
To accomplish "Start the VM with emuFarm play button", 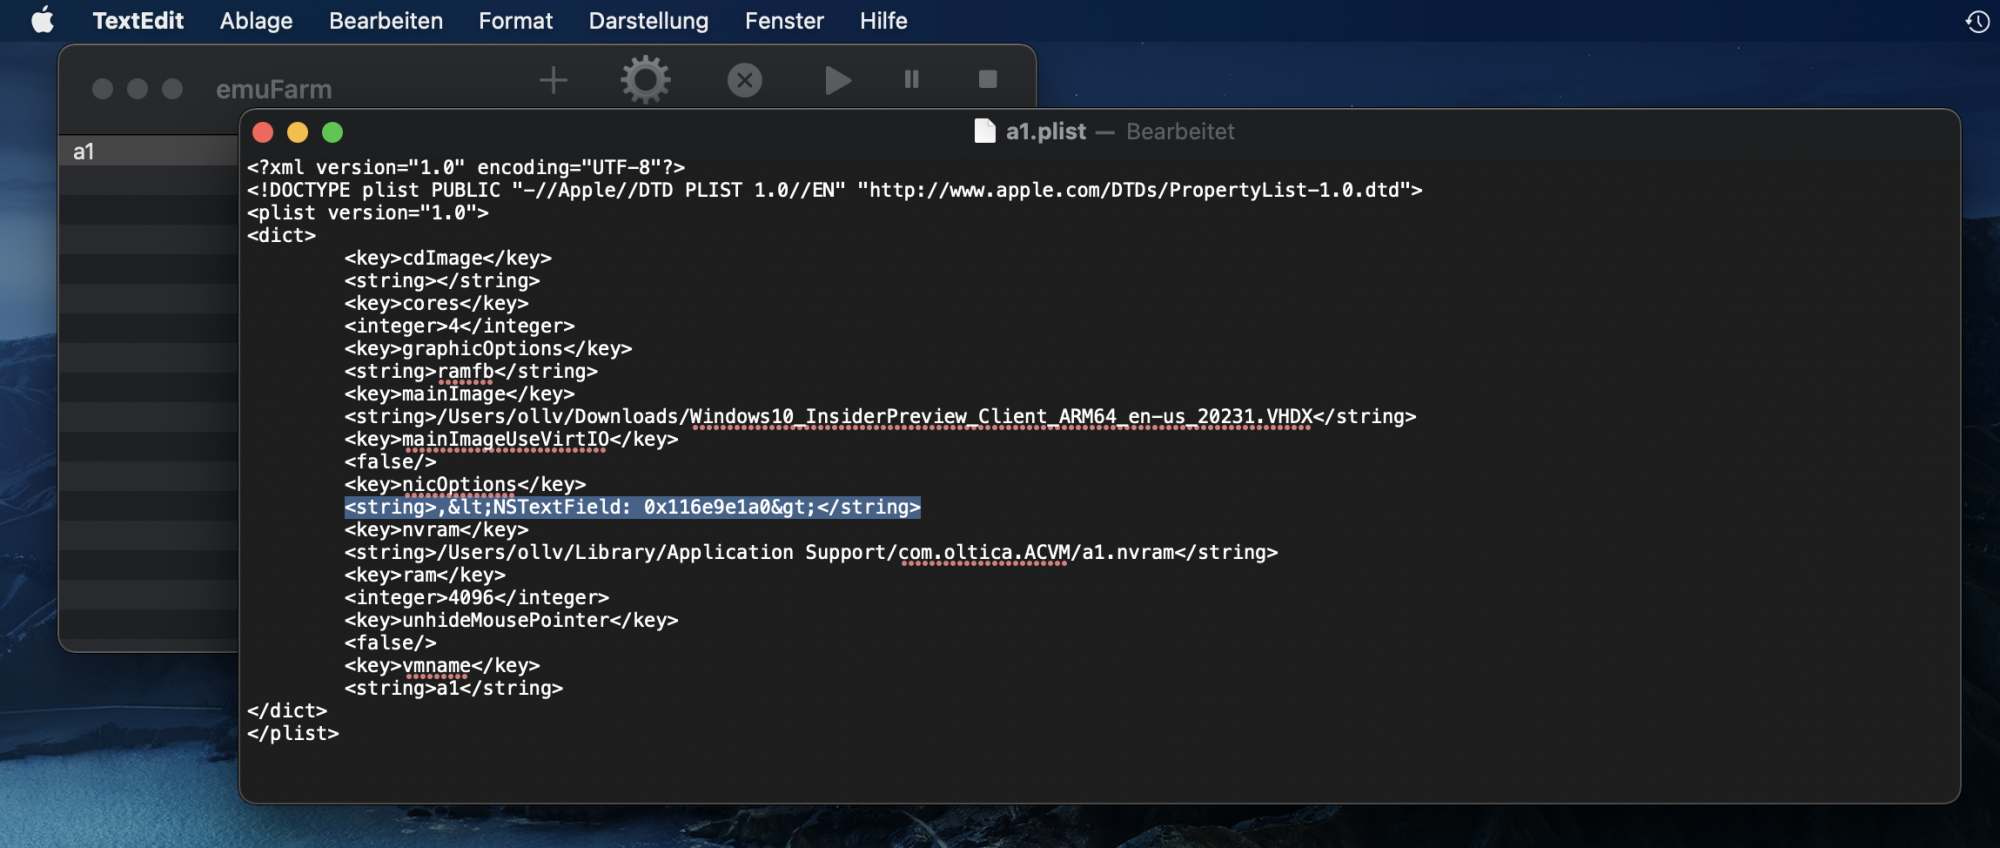I will [838, 80].
